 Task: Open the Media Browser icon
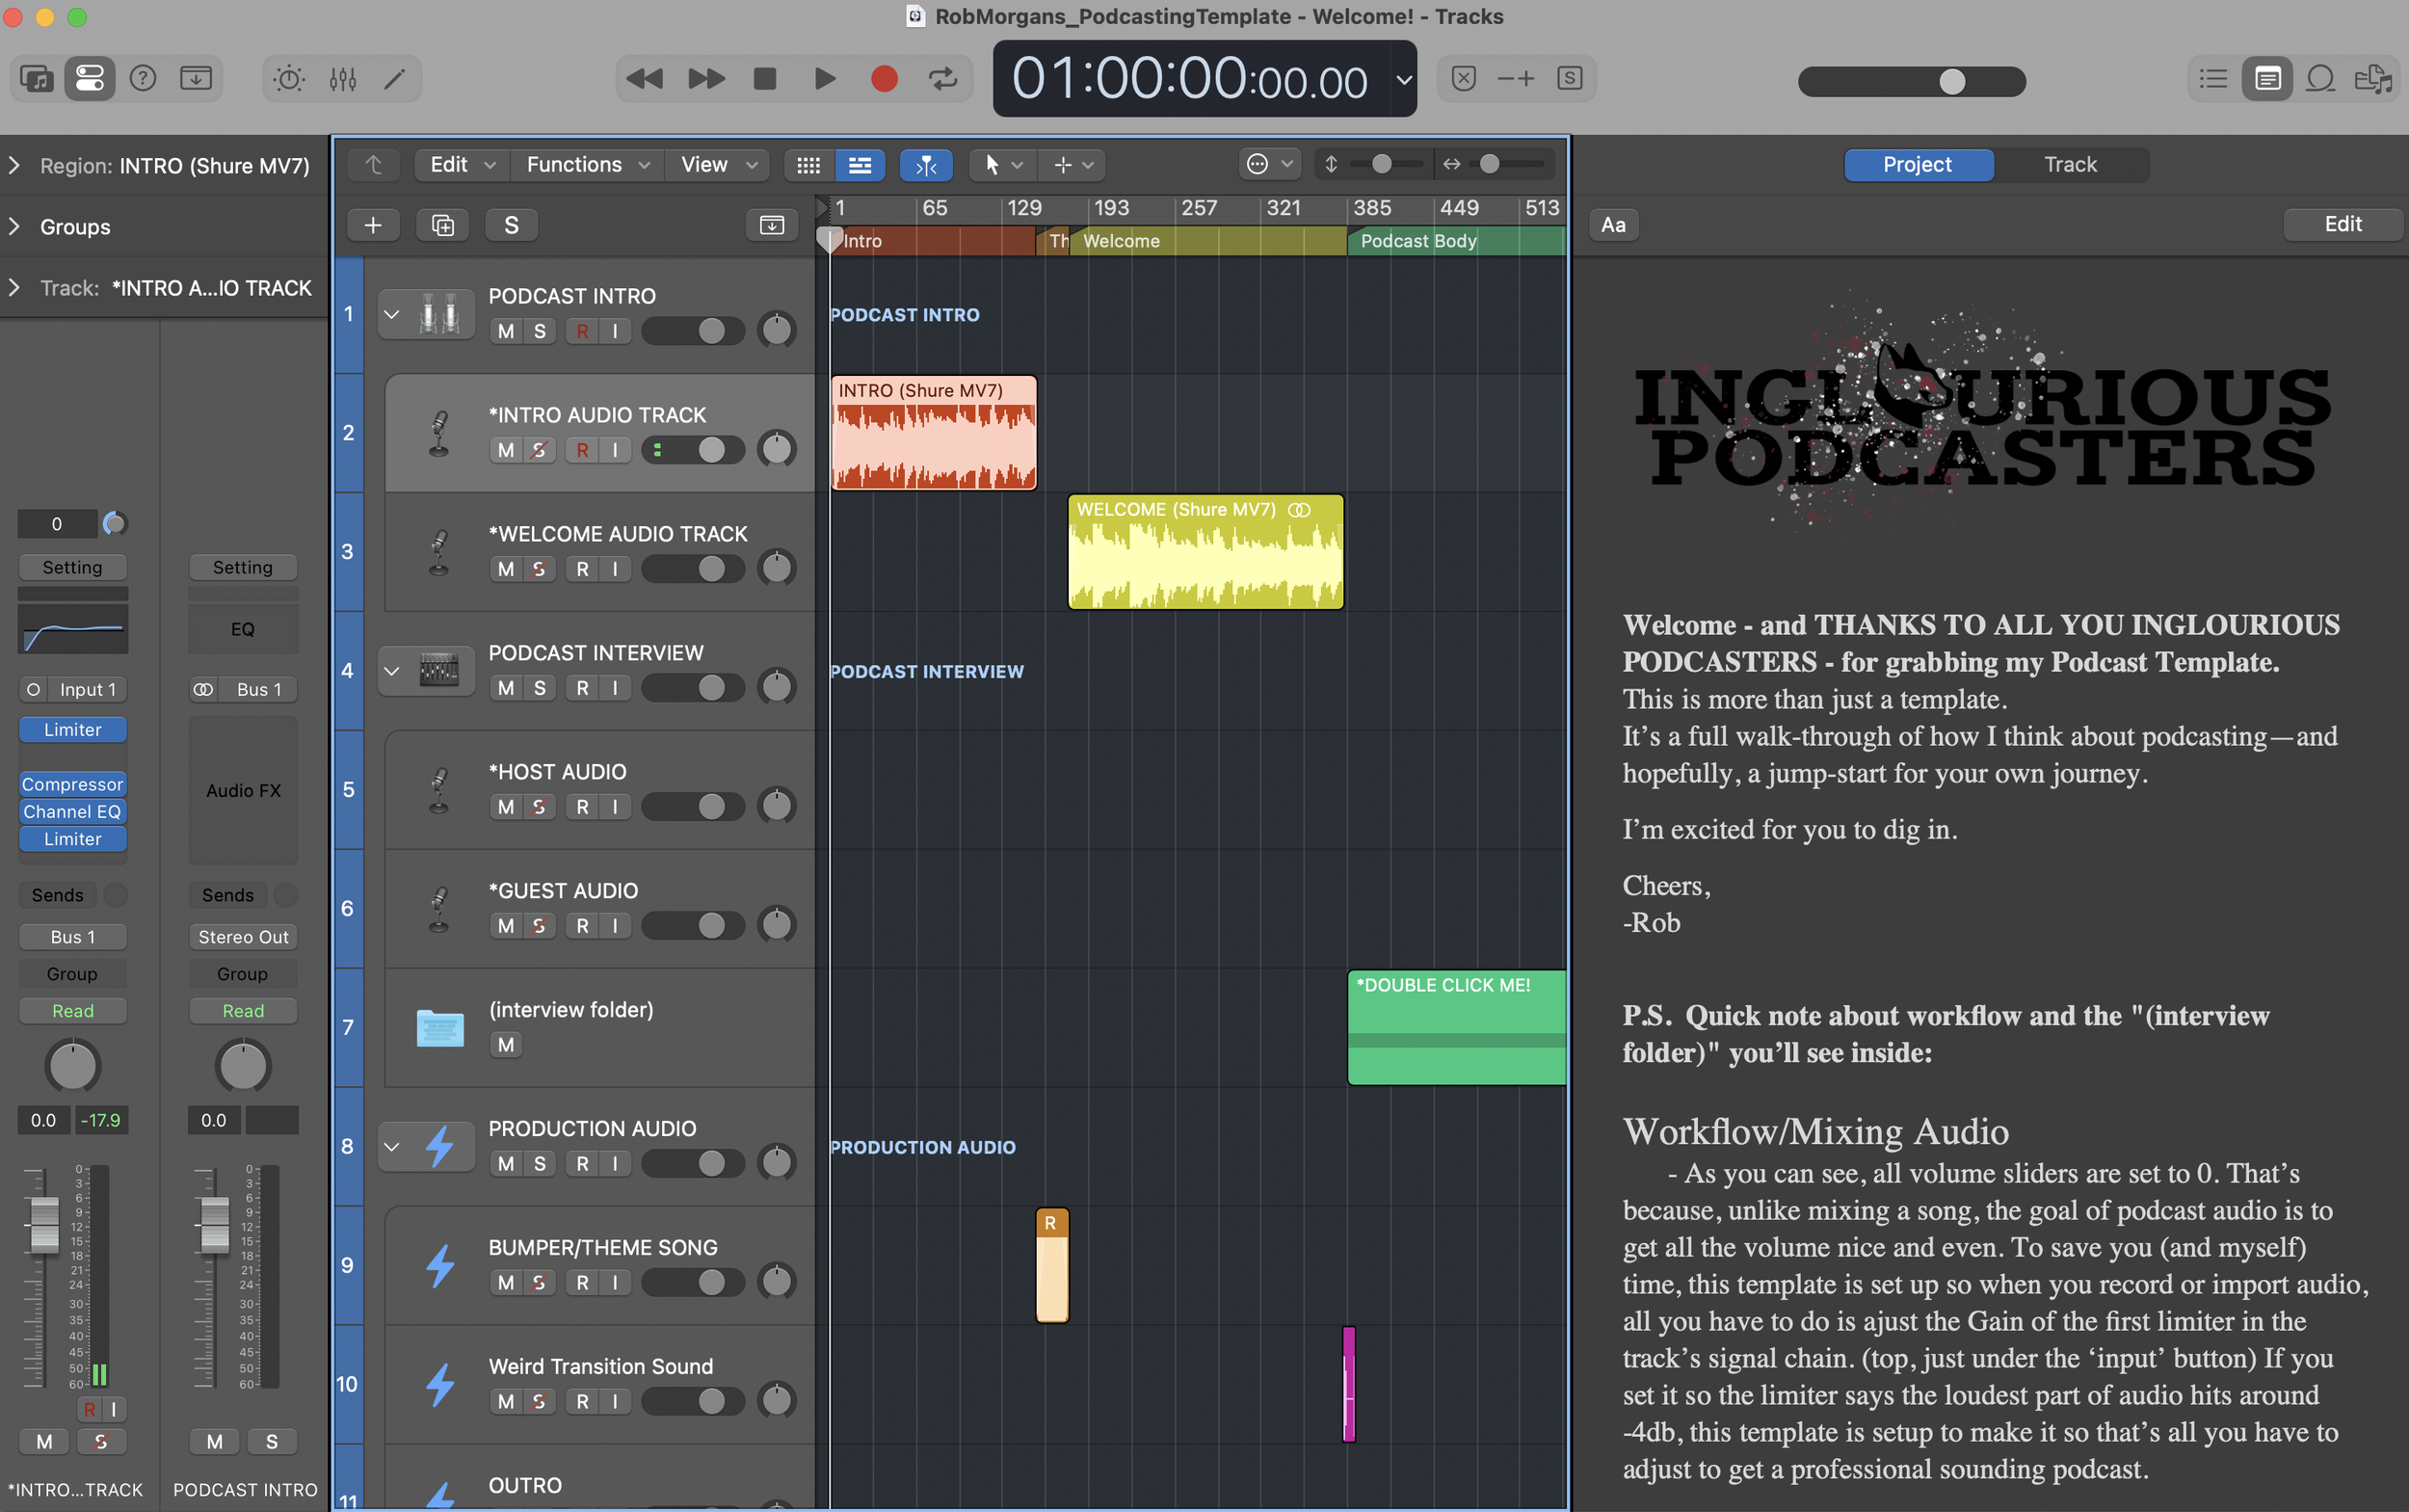[2373, 78]
